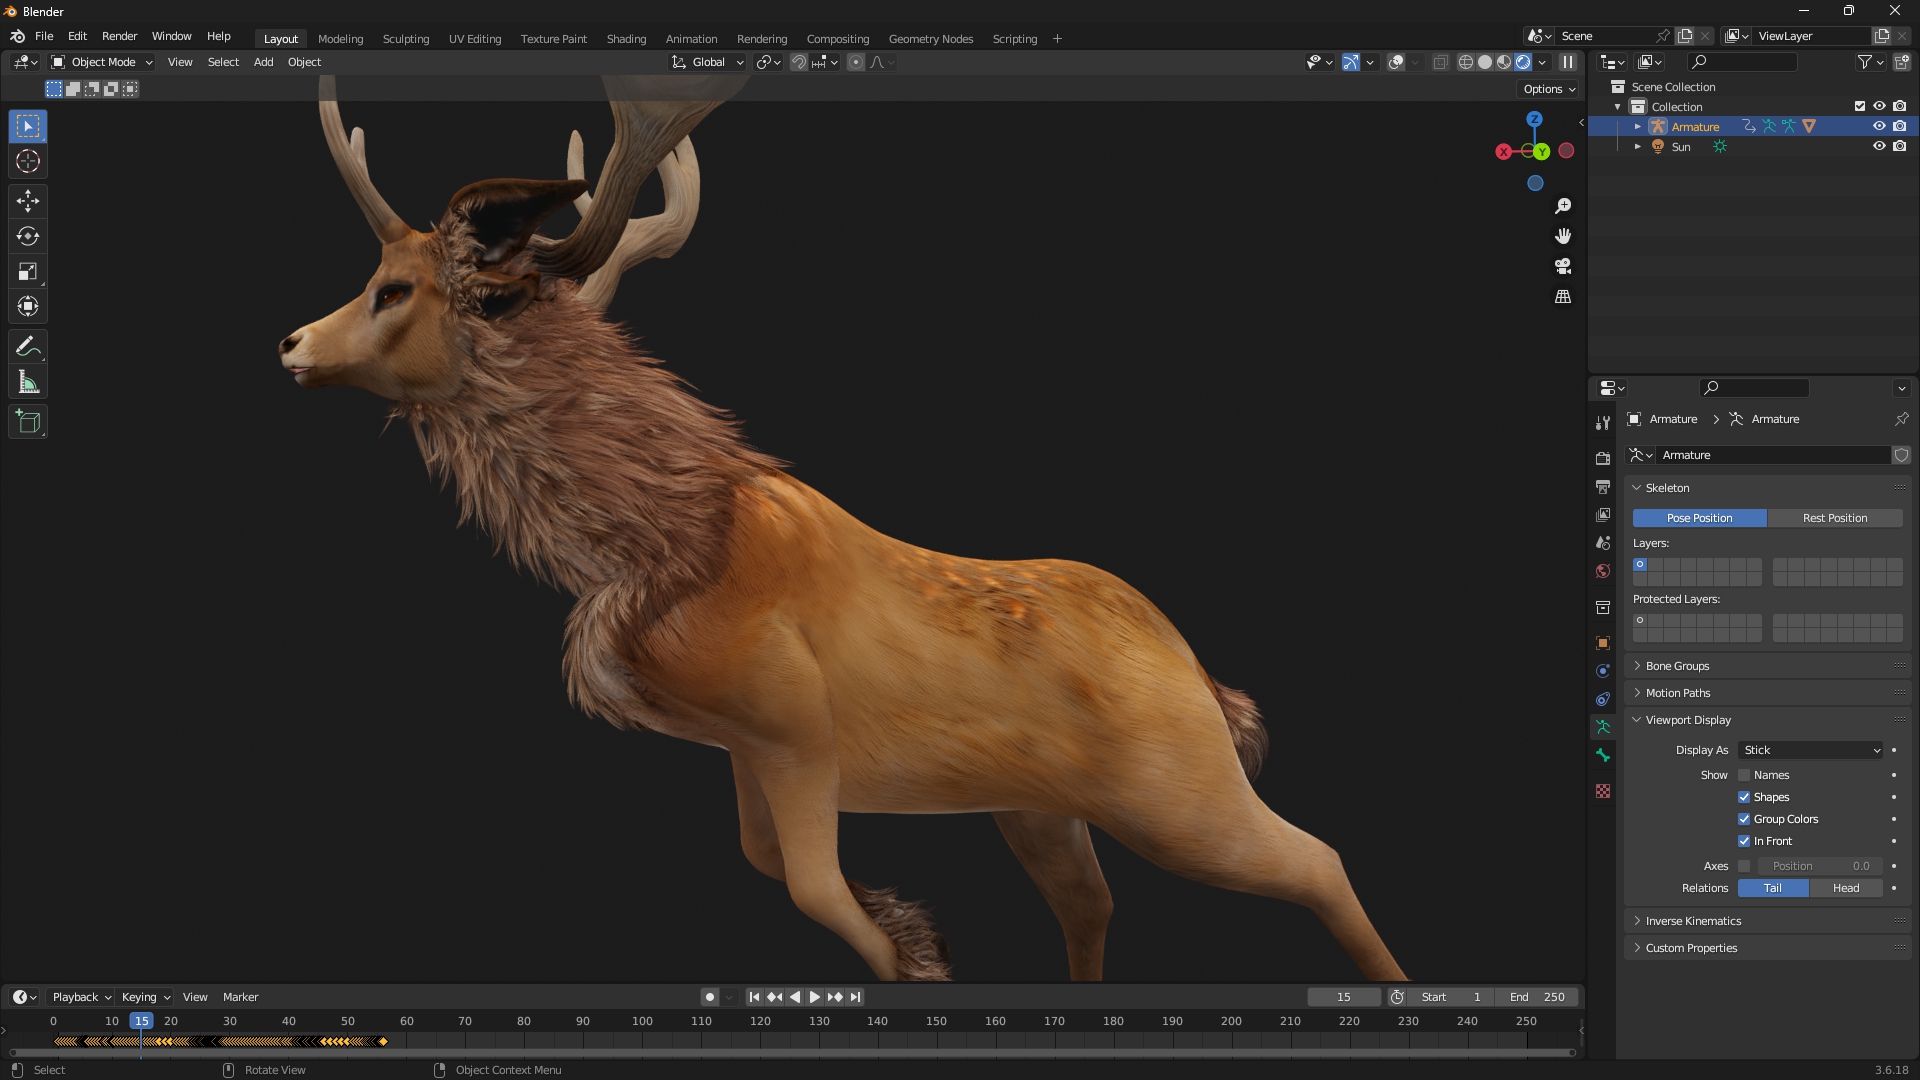Click the timeline horizontal scrollbar
Image resolution: width=1920 pixels, height=1080 pixels.
coord(790,1052)
